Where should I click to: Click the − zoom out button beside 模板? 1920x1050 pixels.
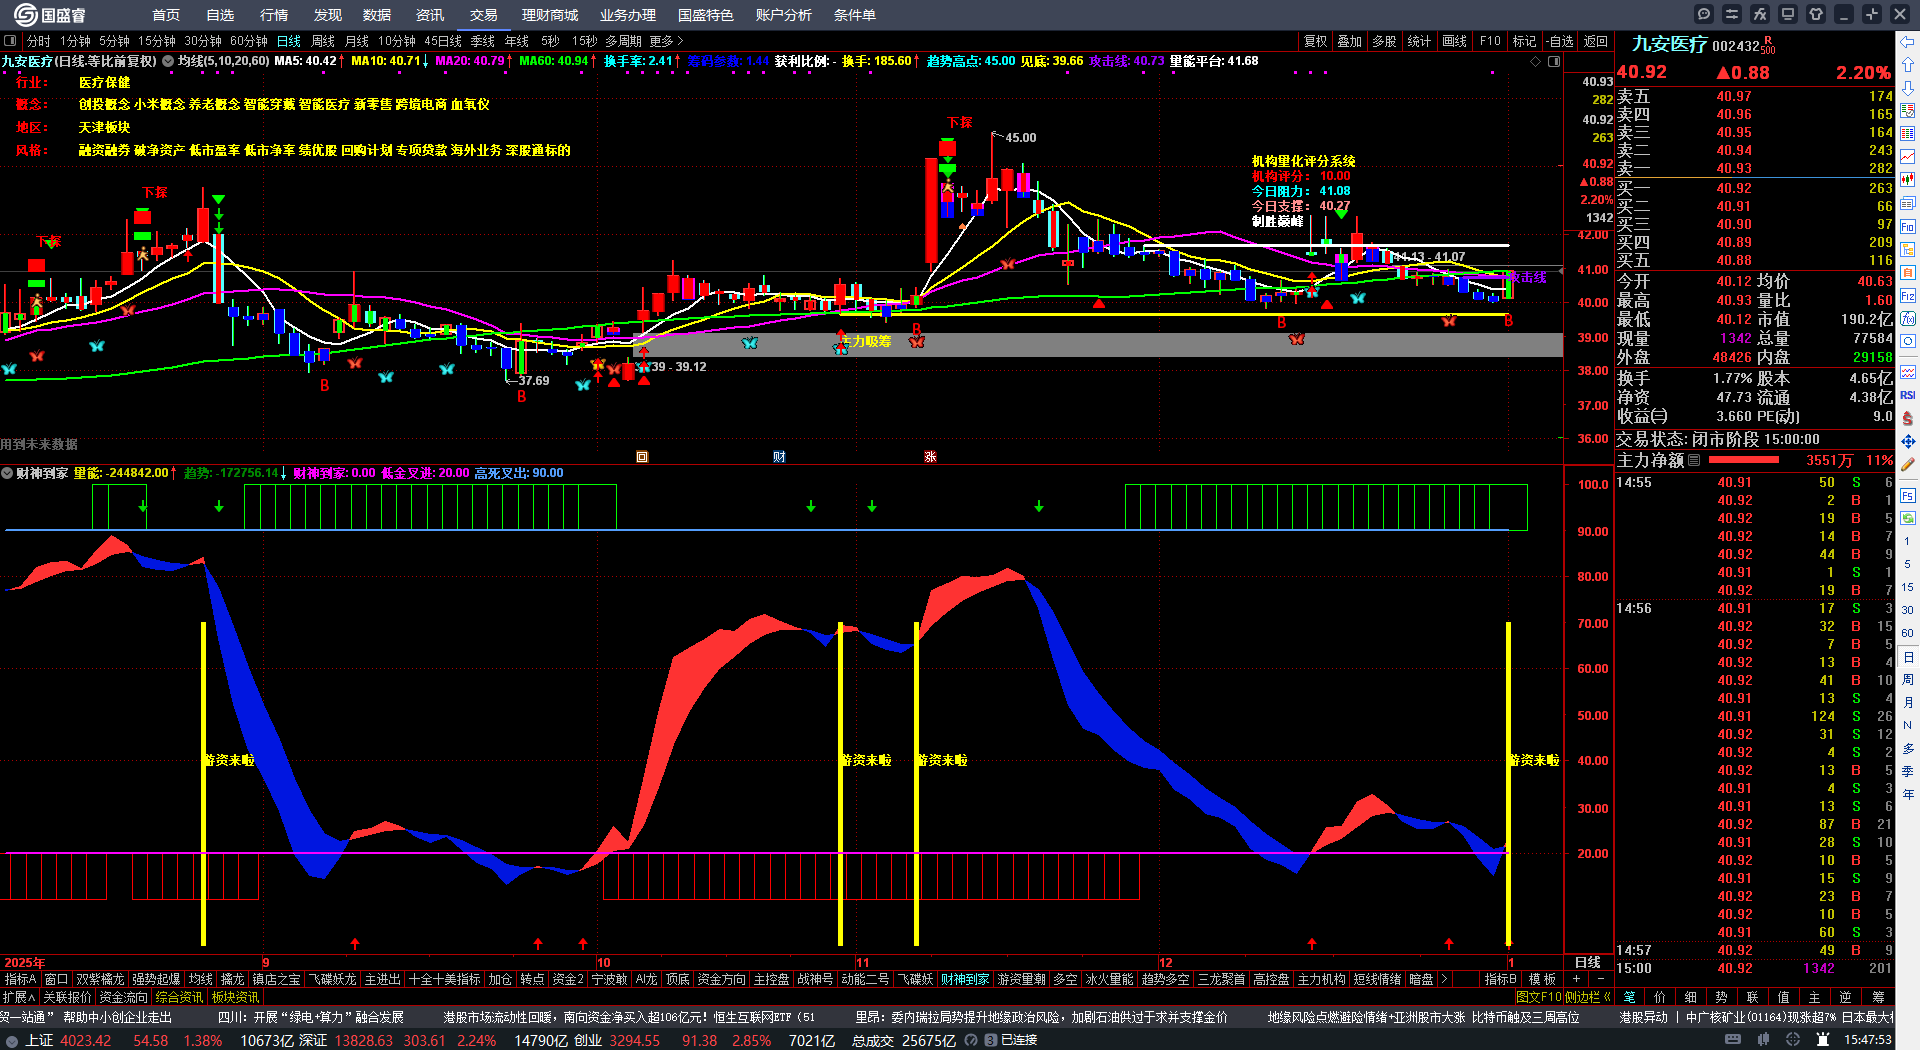[1600, 979]
